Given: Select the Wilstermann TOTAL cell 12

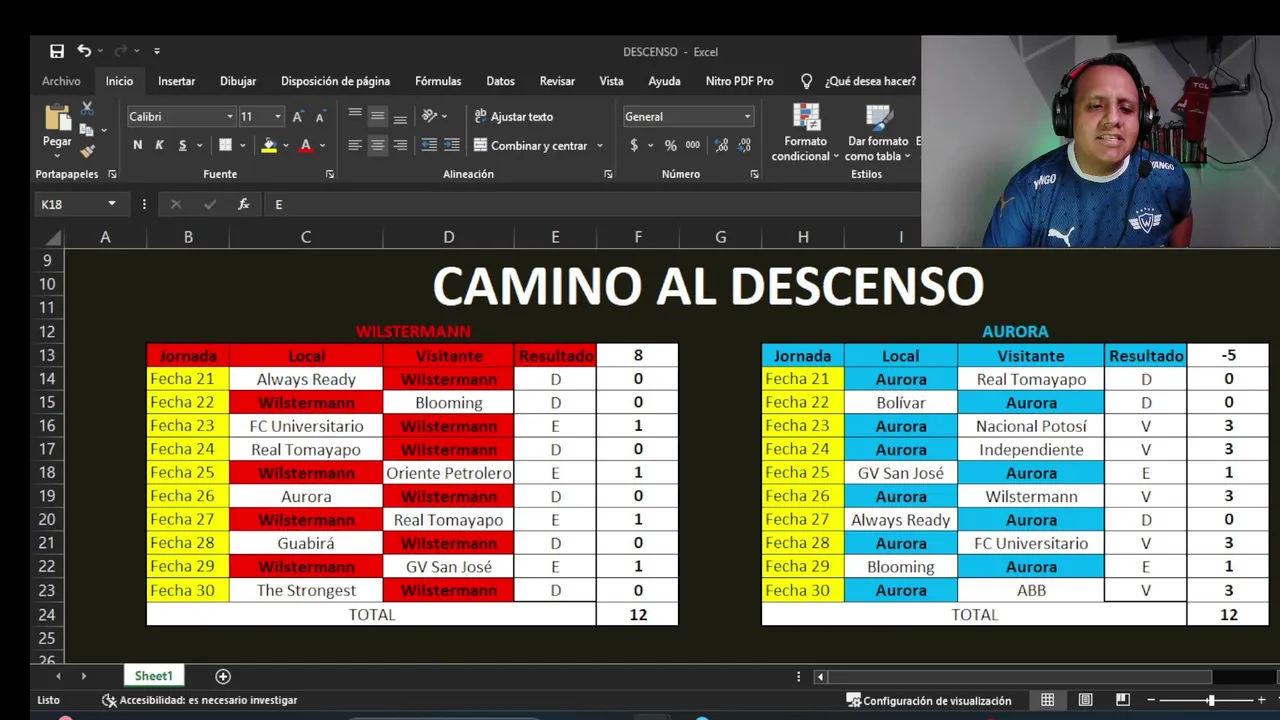Looking at the screenshot, I should coord(638,614).
